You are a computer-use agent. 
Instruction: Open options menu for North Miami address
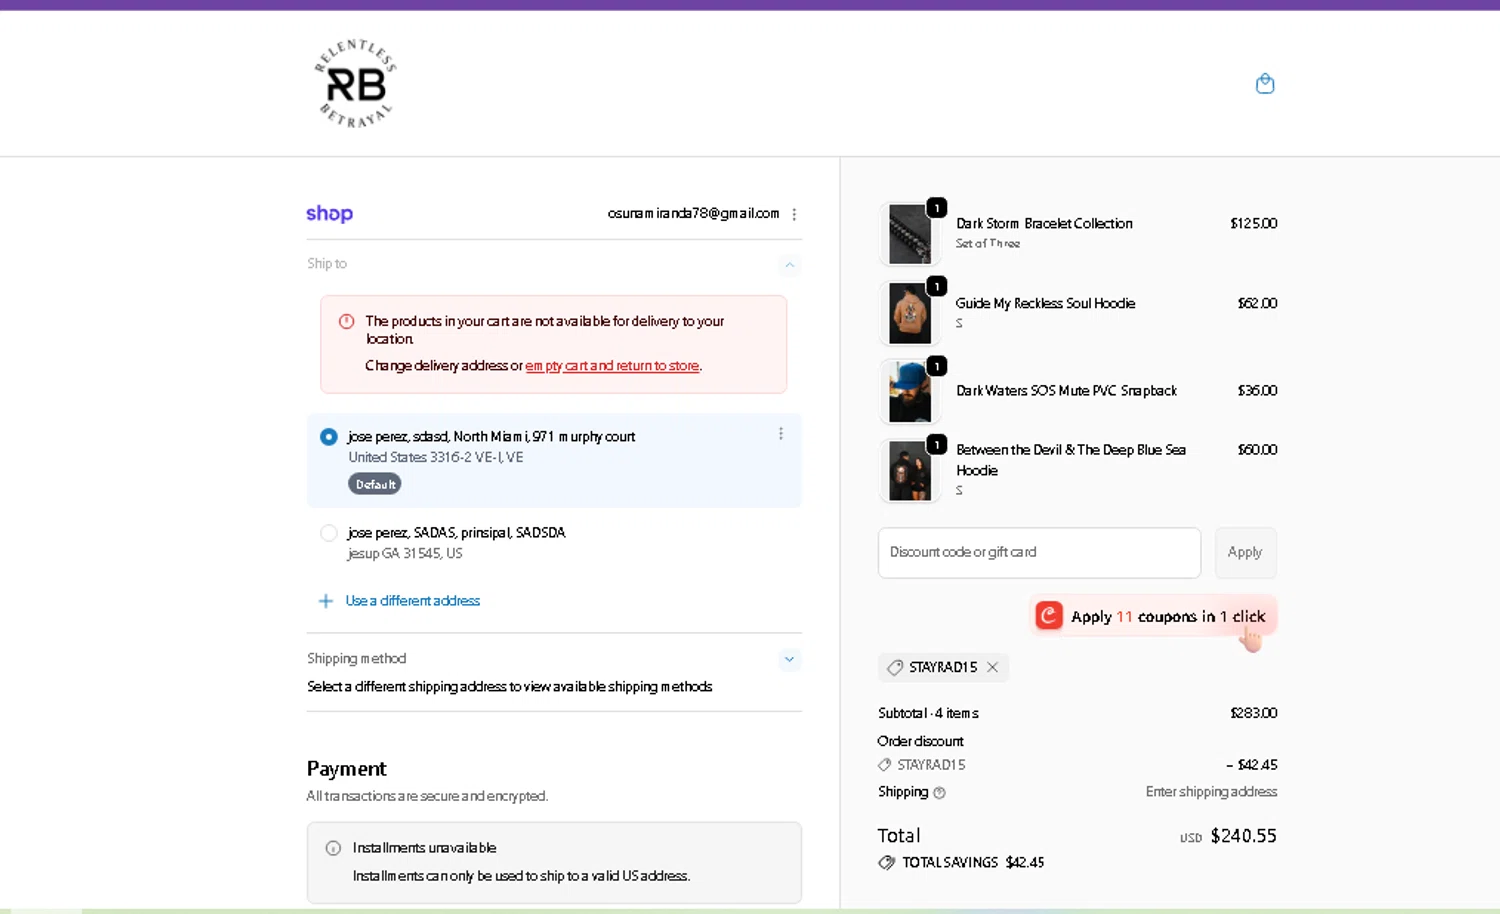(781, 434)
